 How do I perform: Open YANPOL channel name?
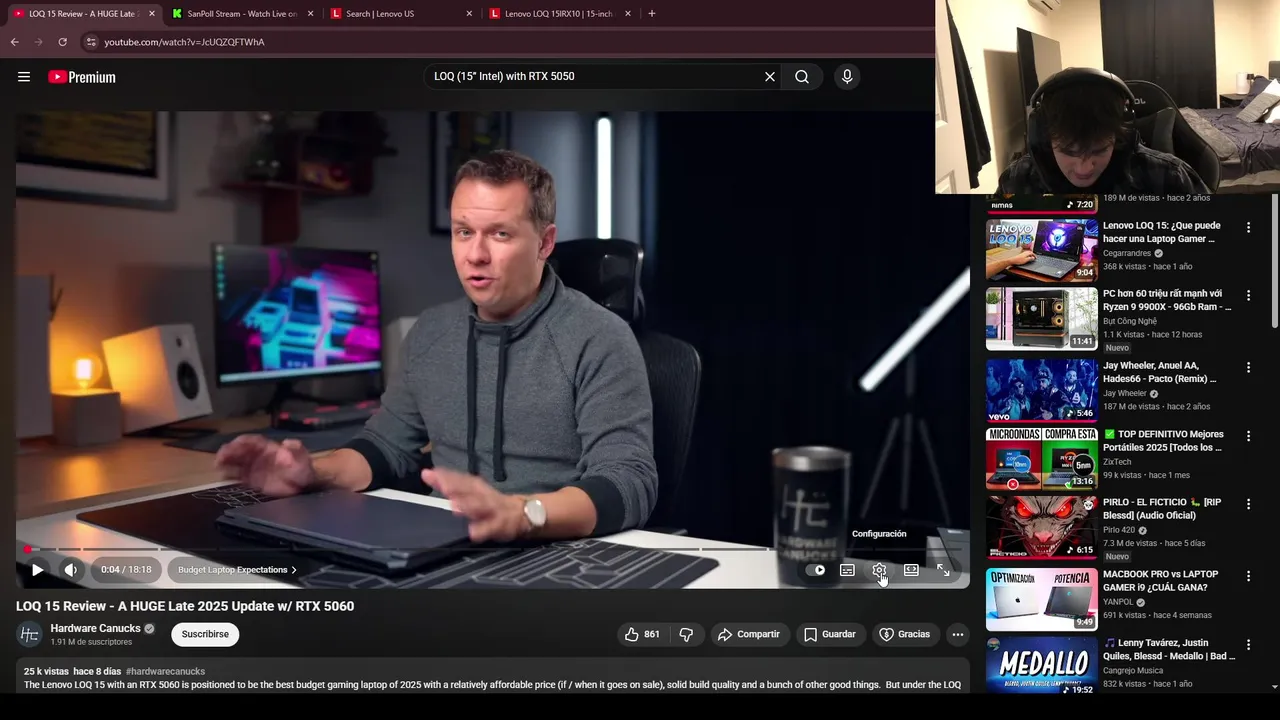(1118, 602)
